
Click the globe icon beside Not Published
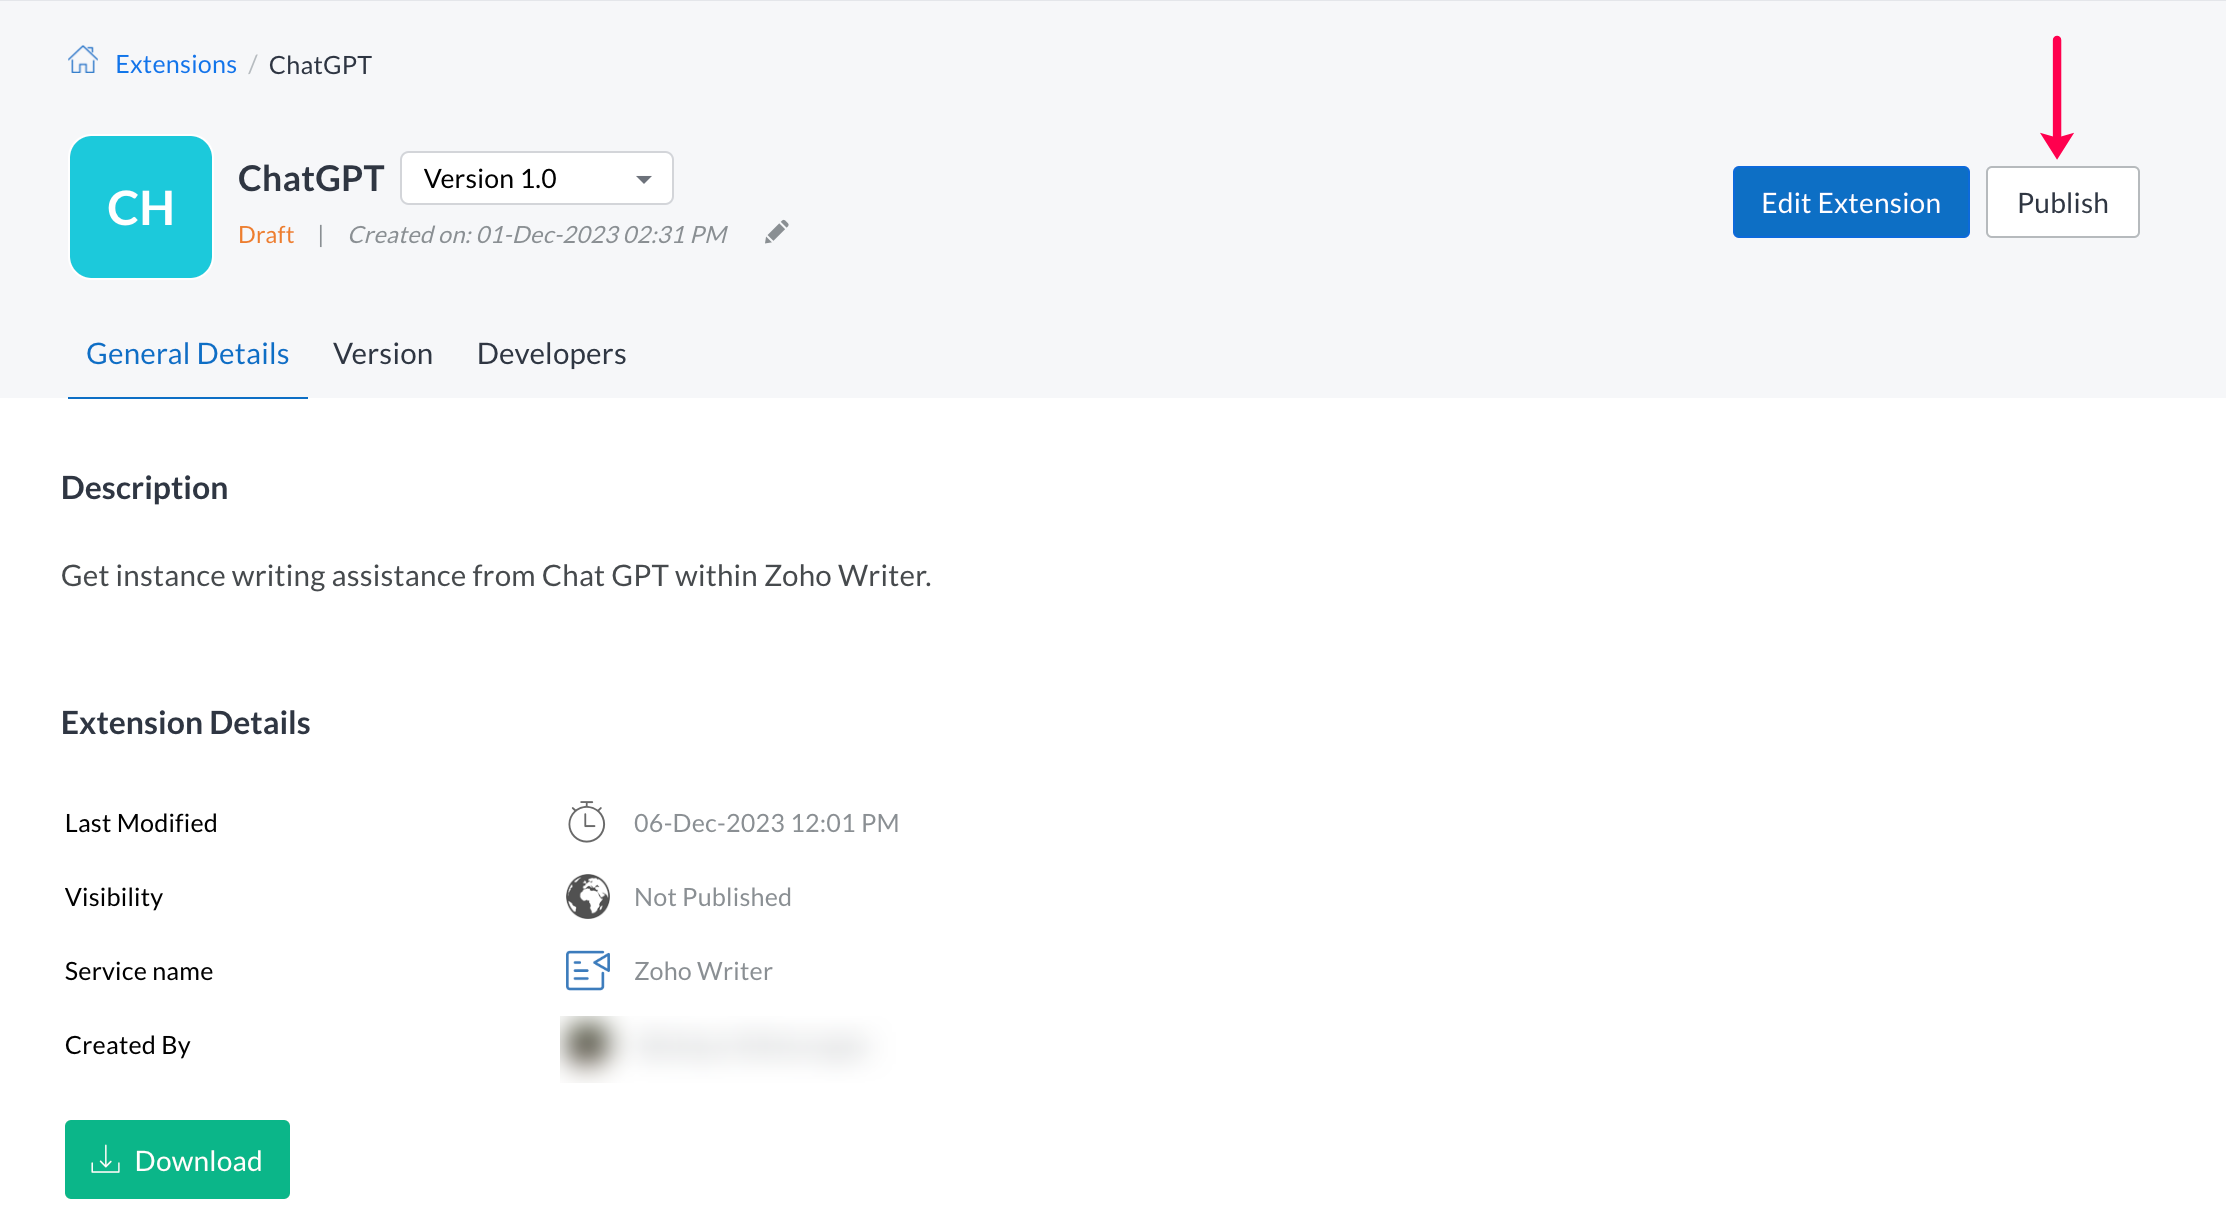click(588, 897)
